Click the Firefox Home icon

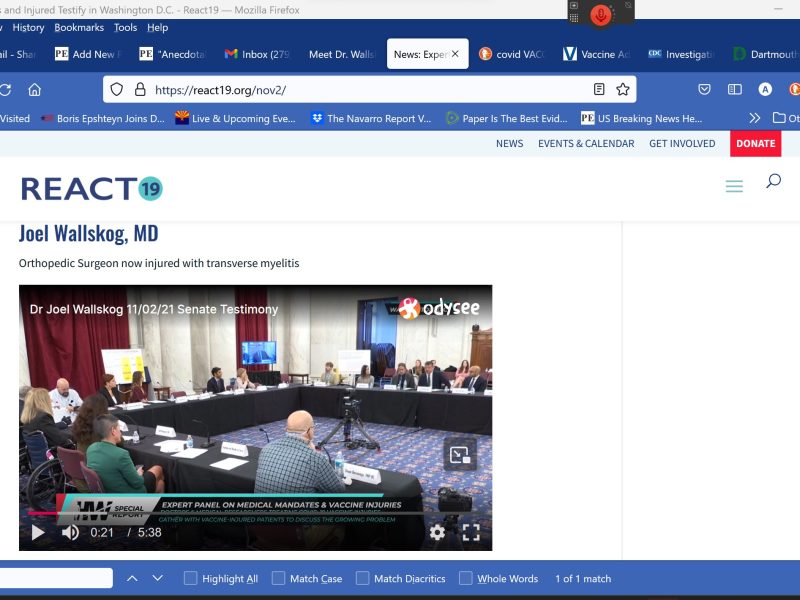pos(34,90)
